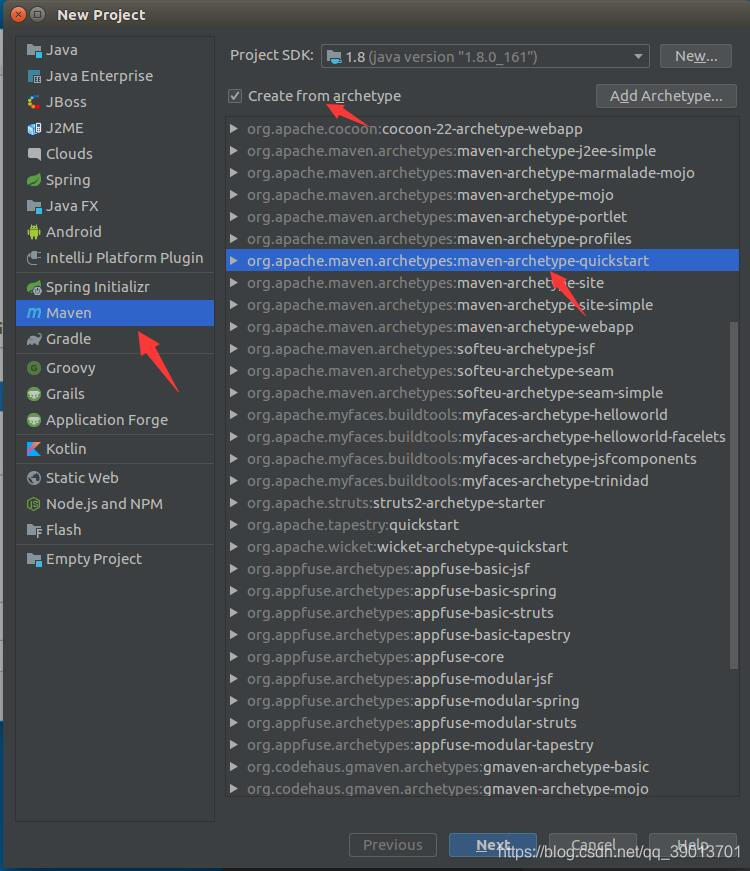Click the Next button

pyautogui.click(x=493, y=845)
